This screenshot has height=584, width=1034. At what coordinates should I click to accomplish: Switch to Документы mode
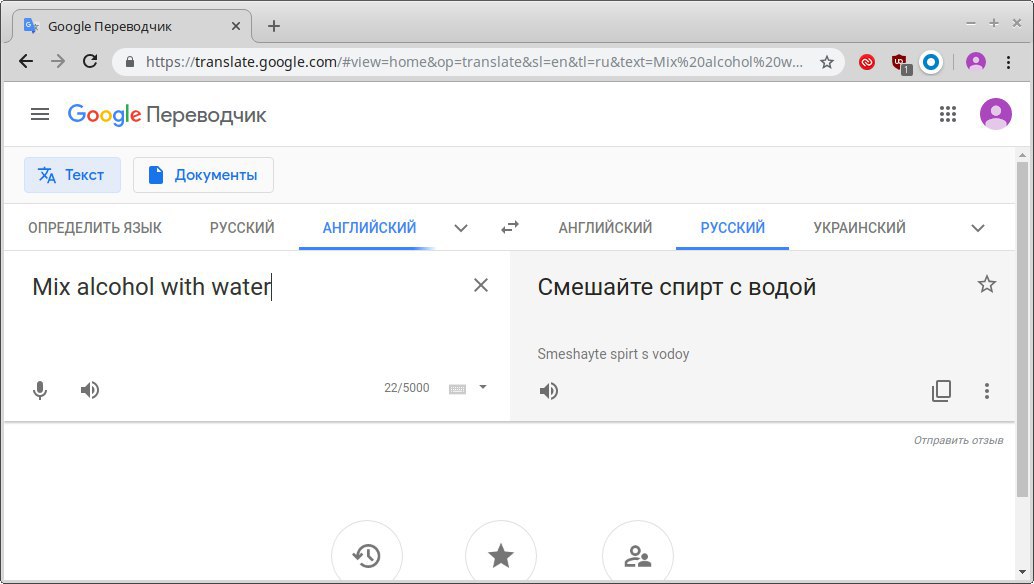coord(203,175)
